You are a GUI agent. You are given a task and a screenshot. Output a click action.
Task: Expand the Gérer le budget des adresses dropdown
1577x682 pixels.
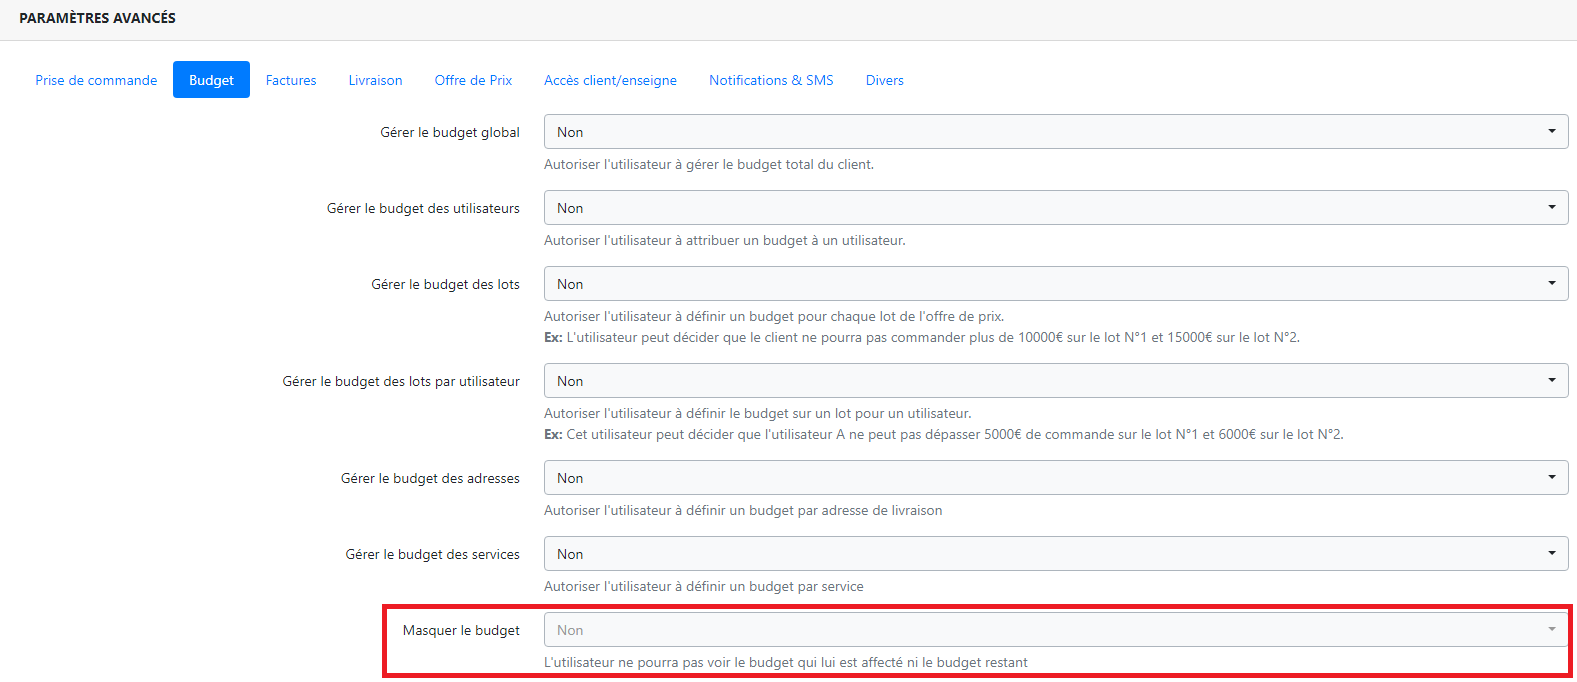(1055, 478)
